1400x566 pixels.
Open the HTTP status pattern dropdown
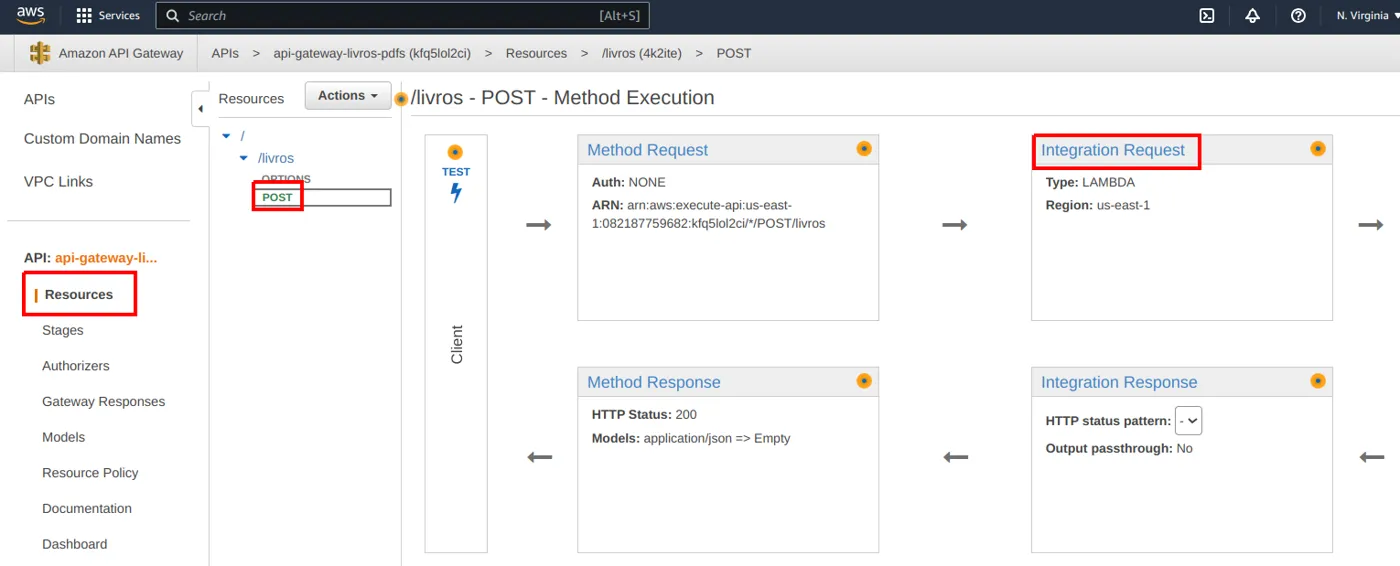pos(1188,421)
